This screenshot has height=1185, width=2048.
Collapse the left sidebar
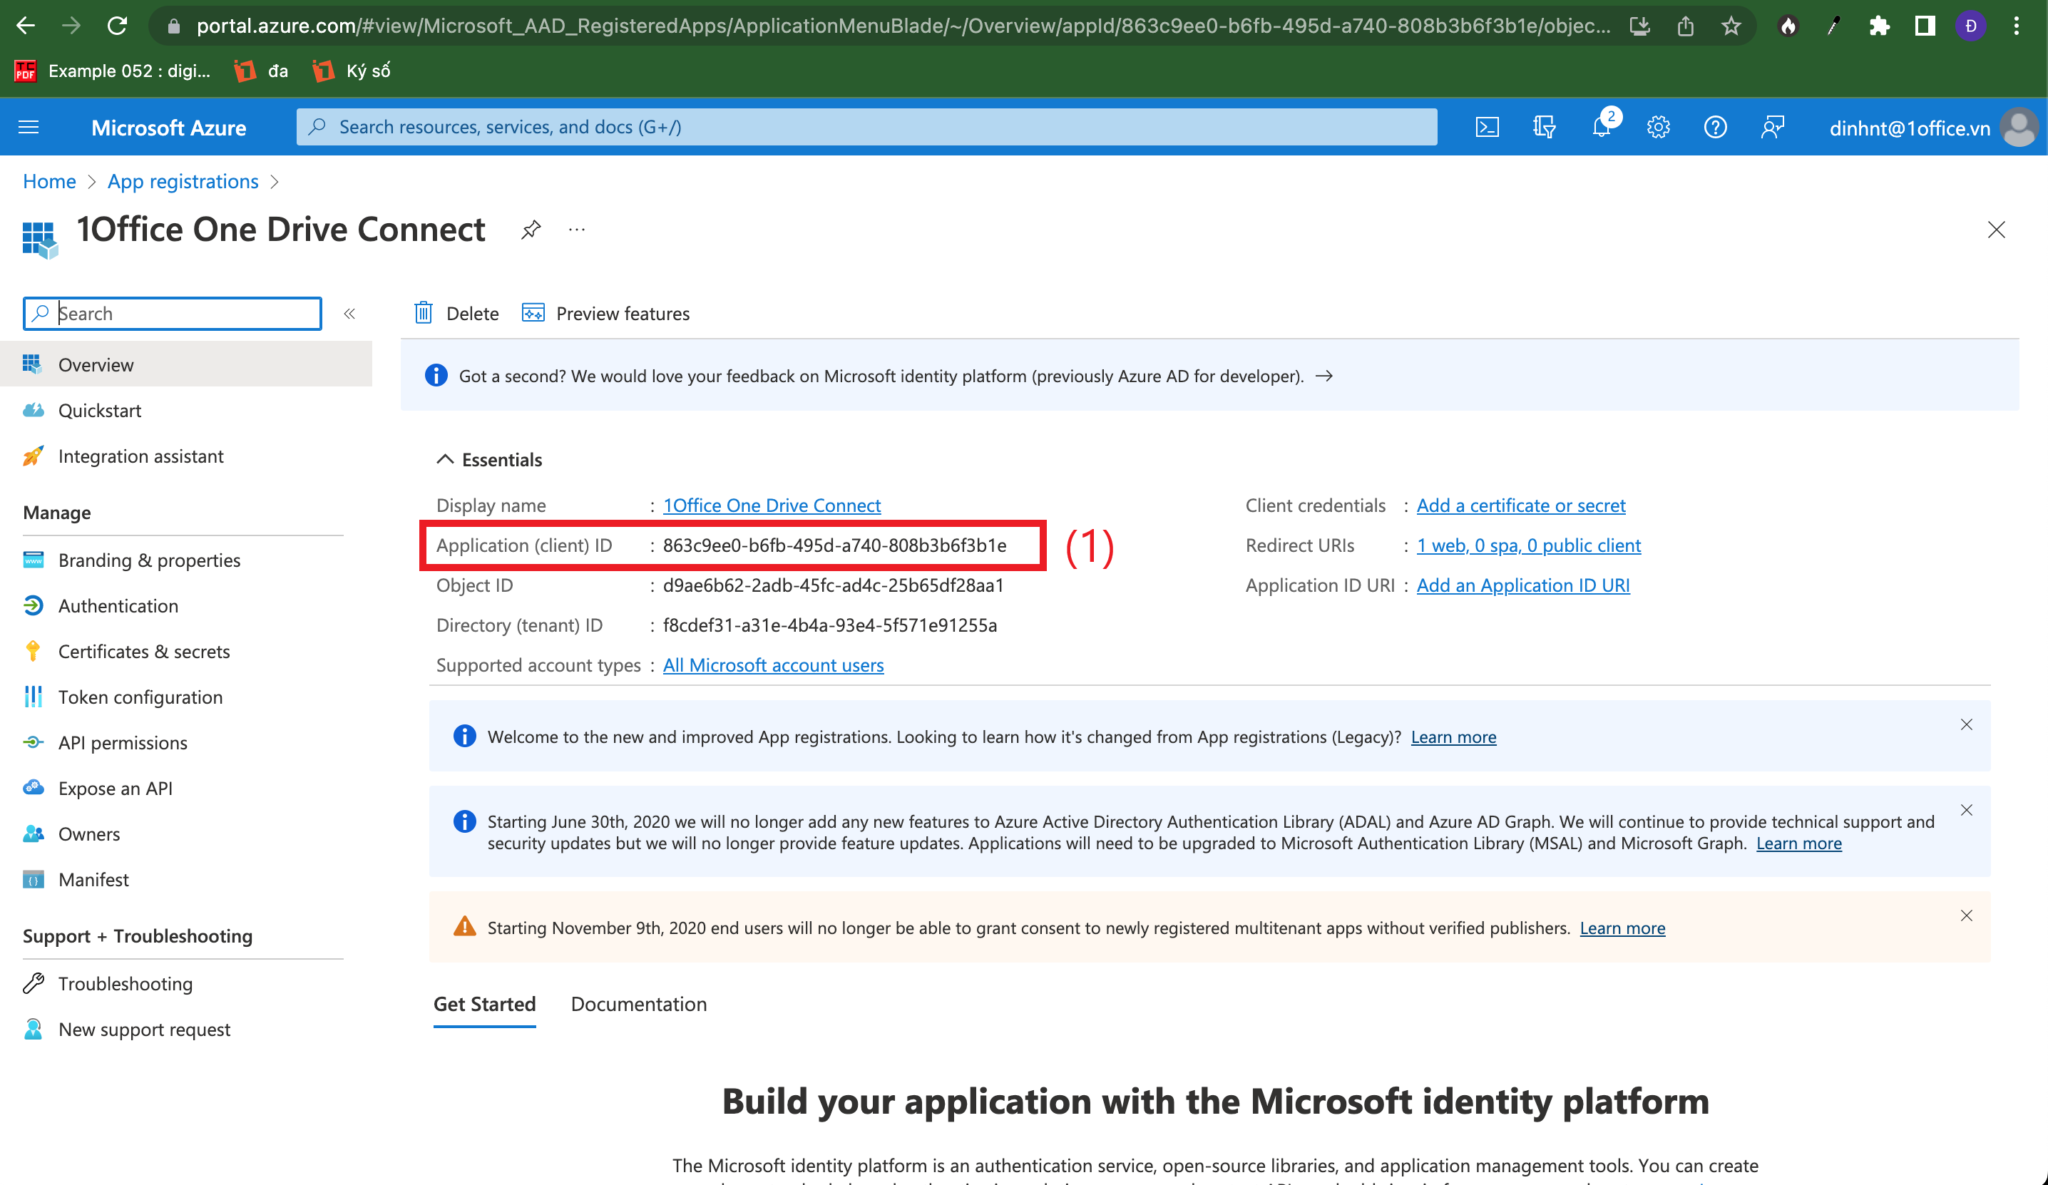coord(349,313)
